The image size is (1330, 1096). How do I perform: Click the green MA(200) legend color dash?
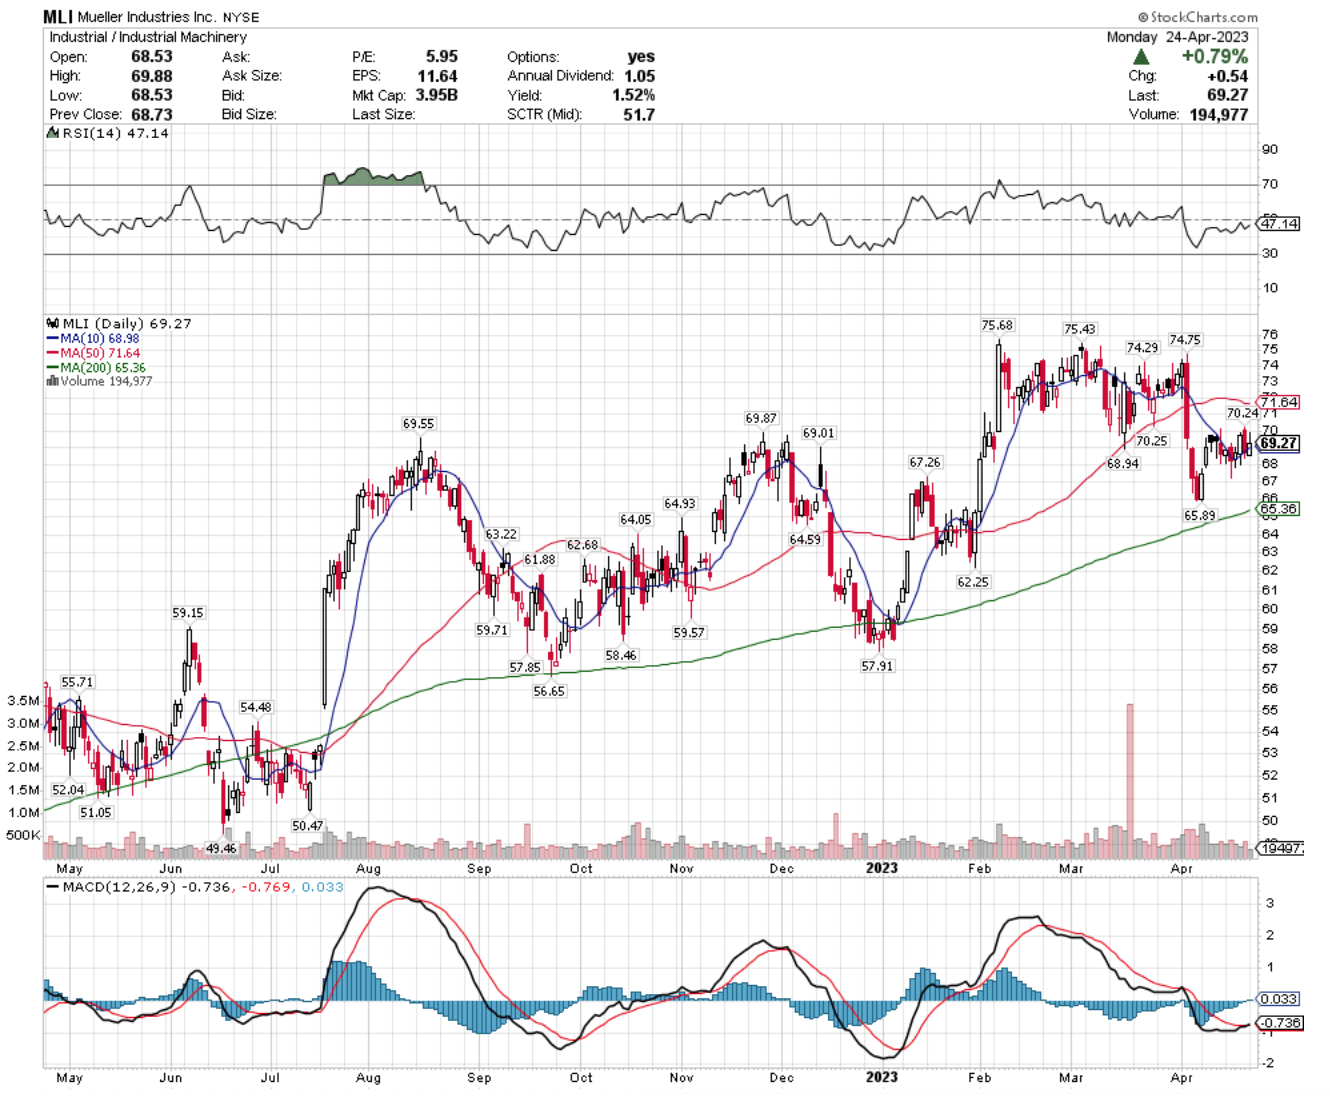click(52, 368)
